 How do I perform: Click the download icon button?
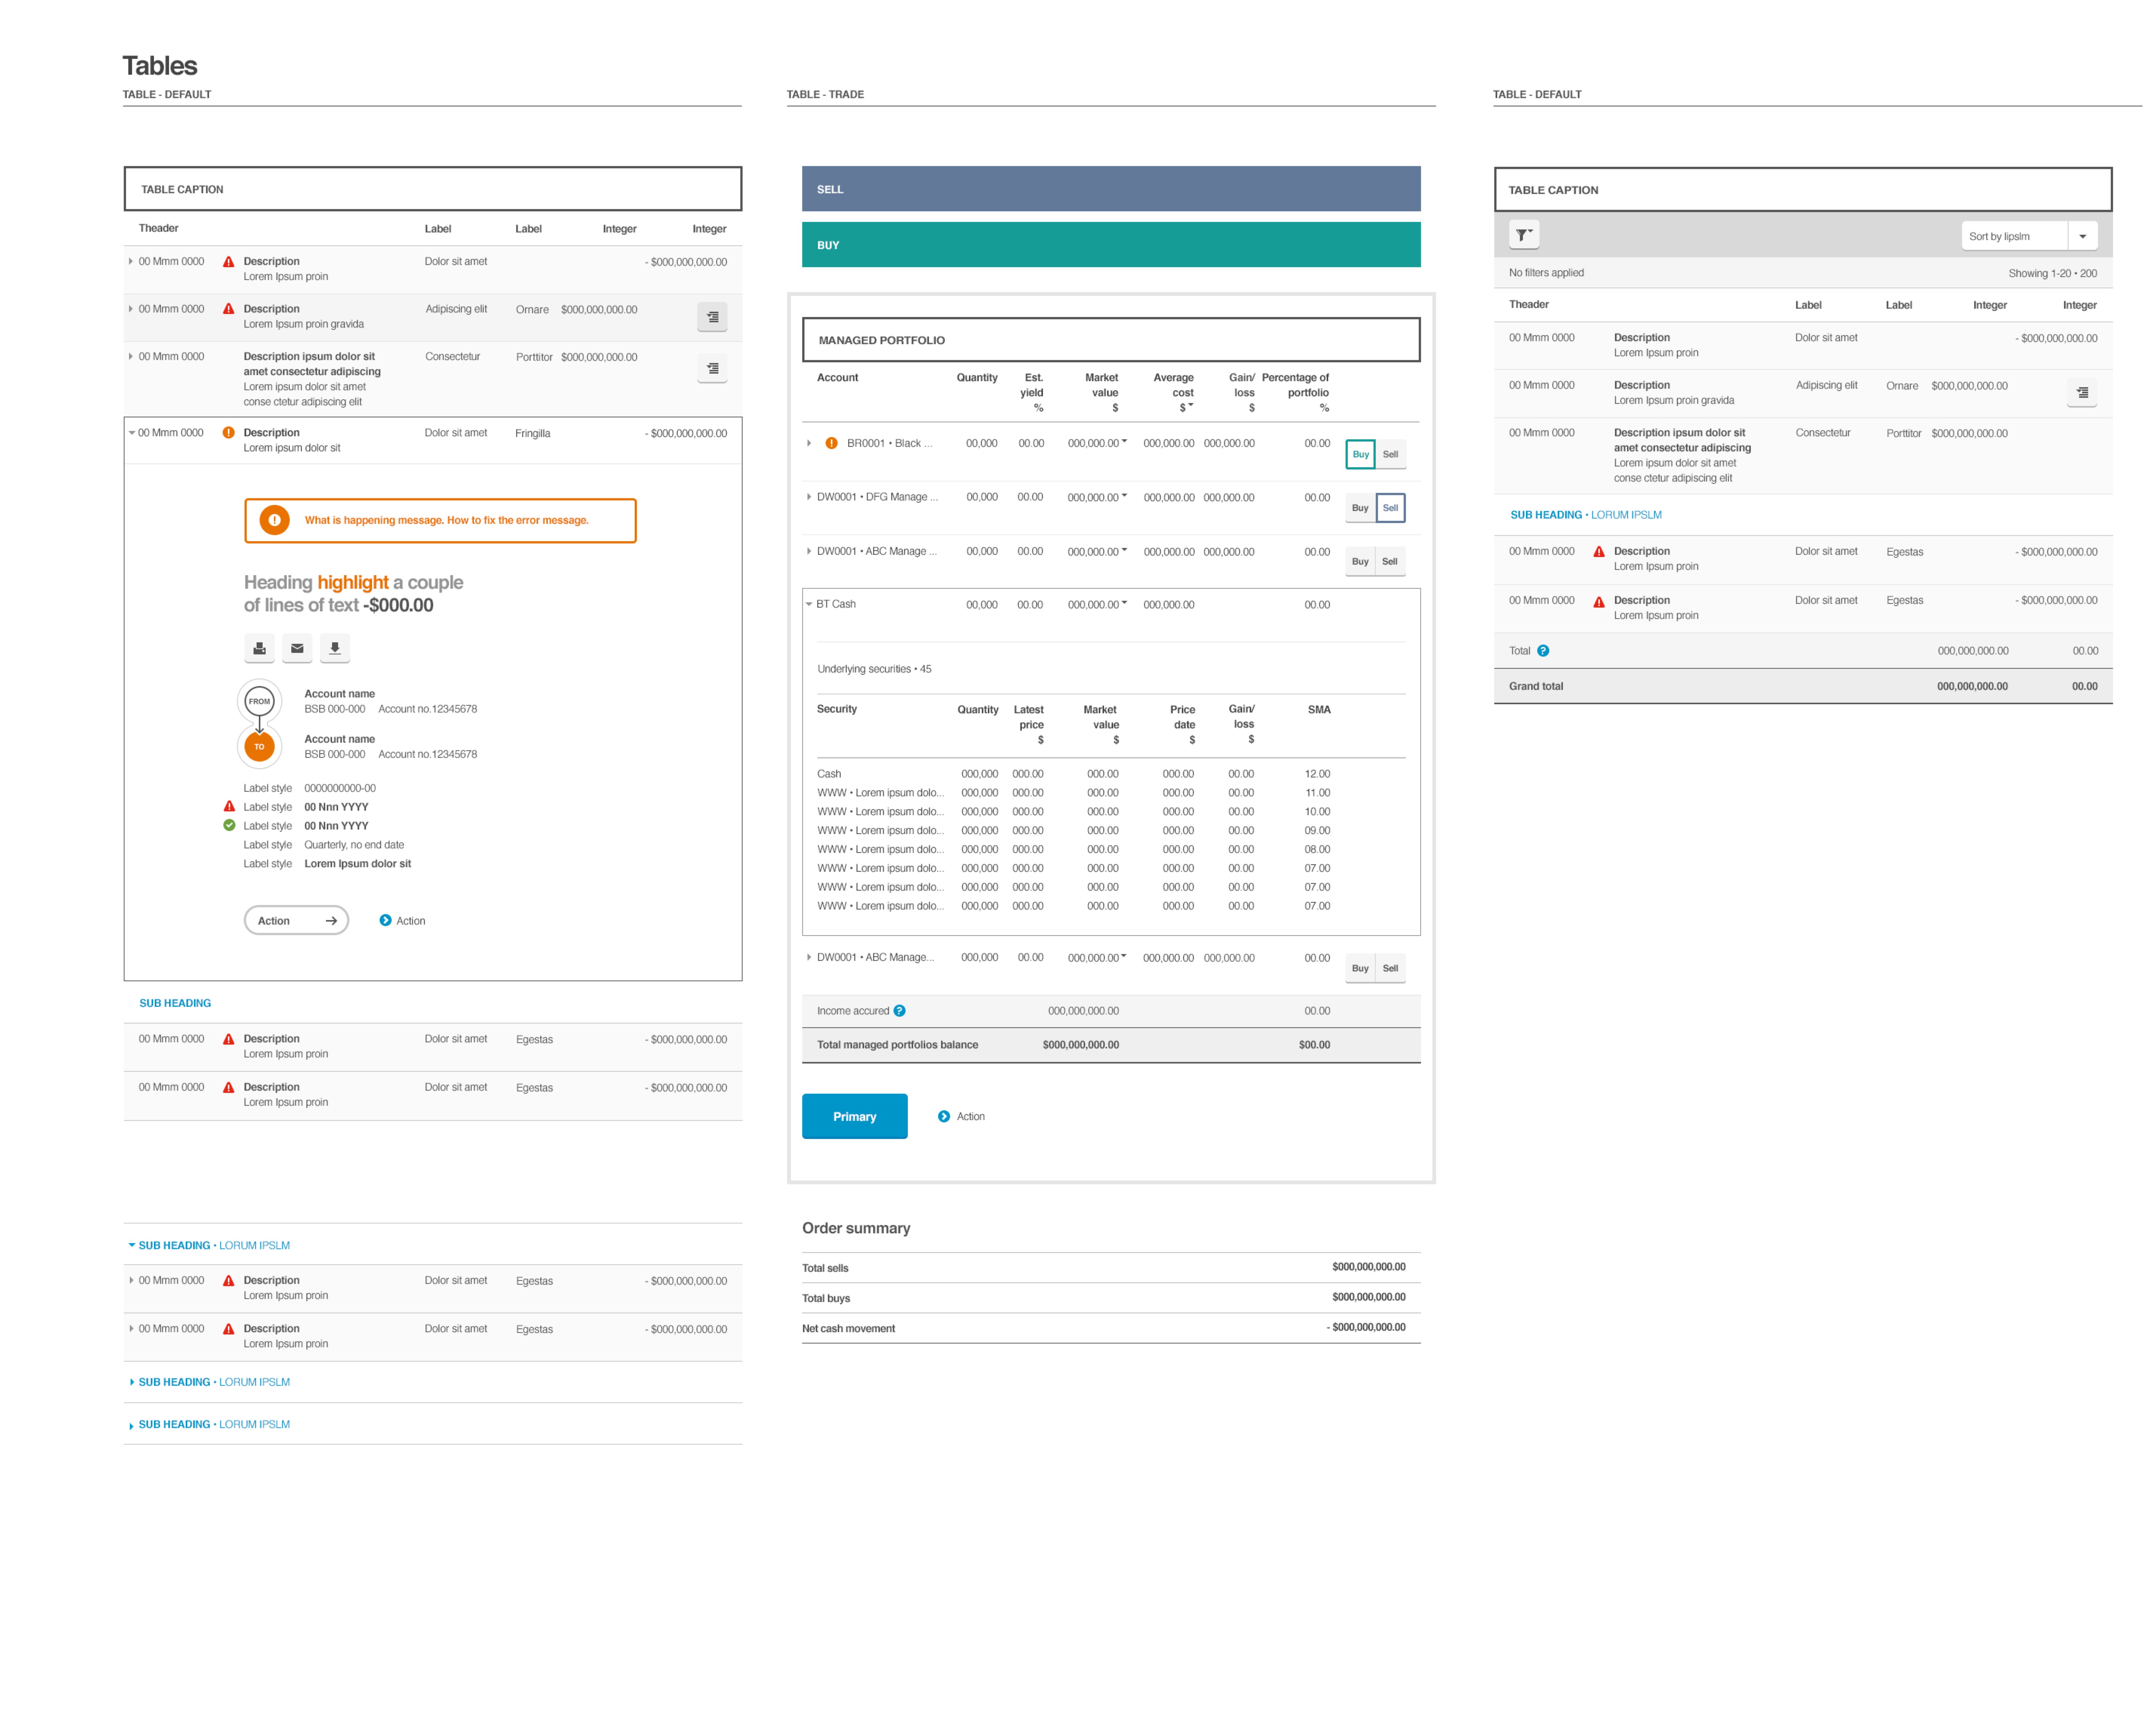tap(335, 648)
